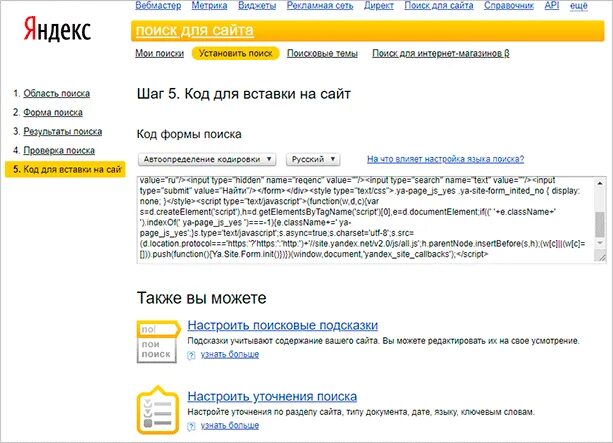Open Настроить поисковые подсказки link

[283, 325]
